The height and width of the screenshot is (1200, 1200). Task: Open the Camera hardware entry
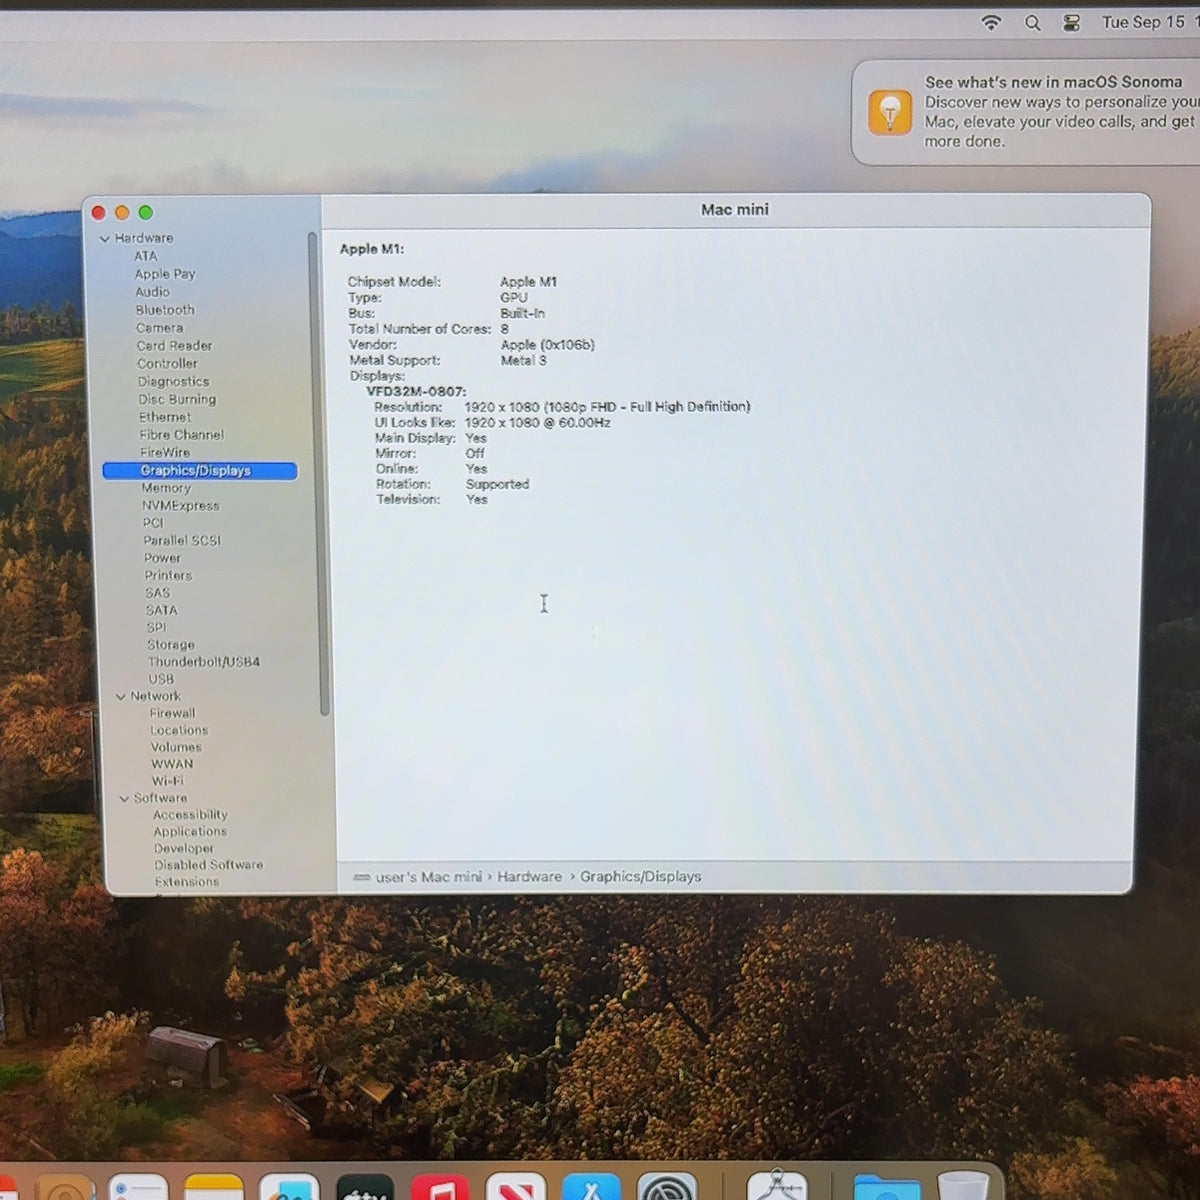coord(159,328)
